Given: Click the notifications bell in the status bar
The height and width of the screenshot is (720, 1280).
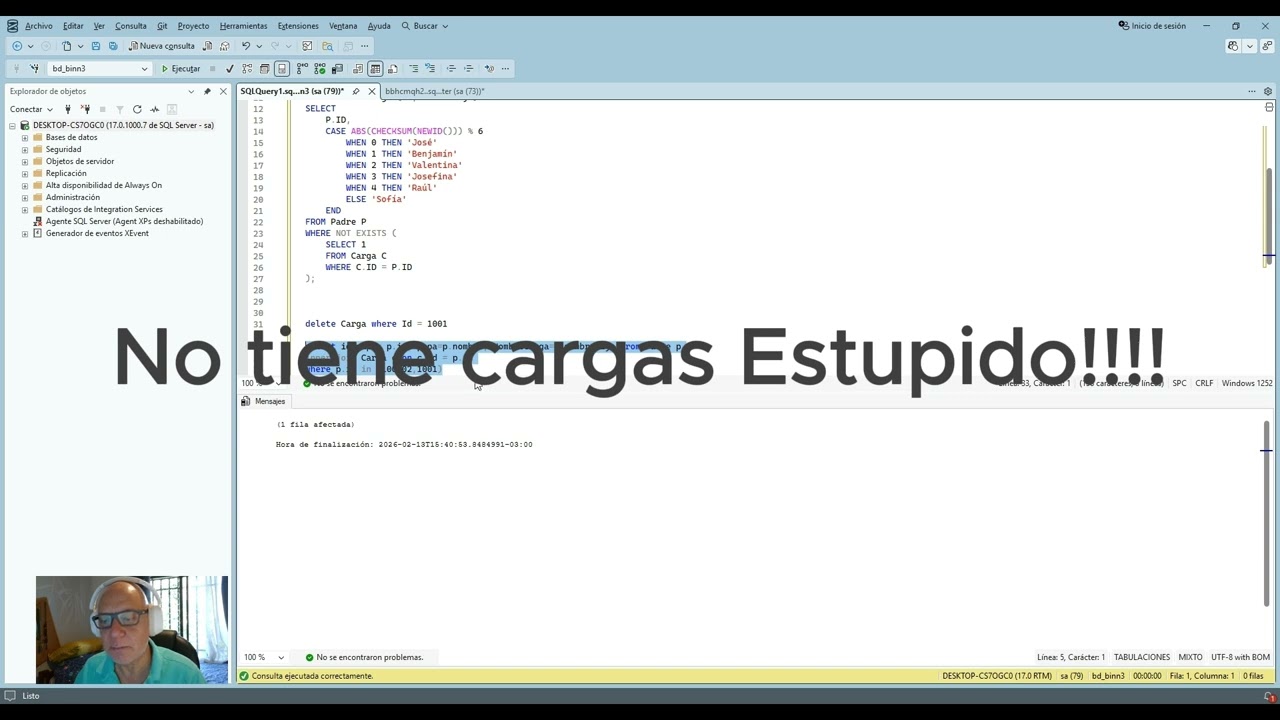Looking at the screenshot, I should pos(1268,696).
